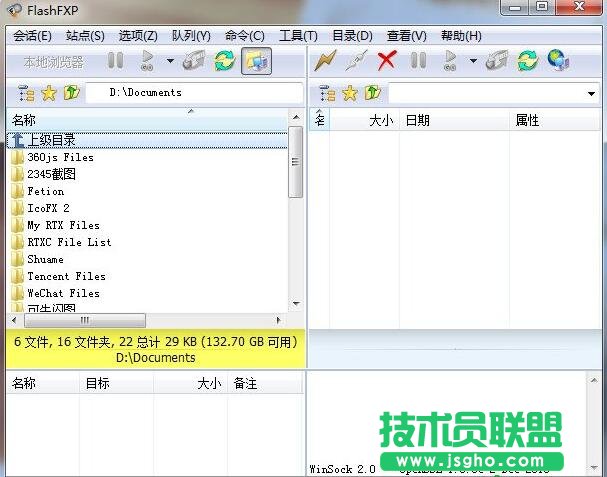The height and width of the screenshot is (477, 607).
Task: Click the disconnect plug icon
Action: [357, 61]
